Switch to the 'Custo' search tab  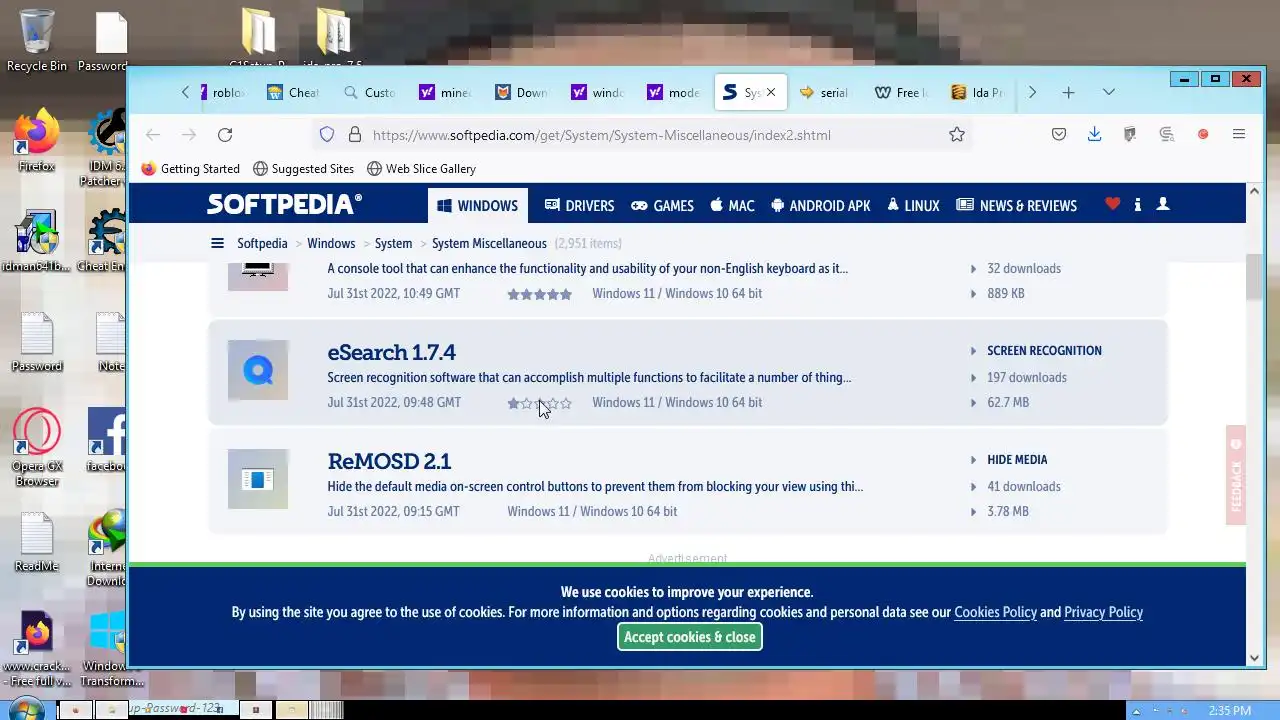coord(369,93)
